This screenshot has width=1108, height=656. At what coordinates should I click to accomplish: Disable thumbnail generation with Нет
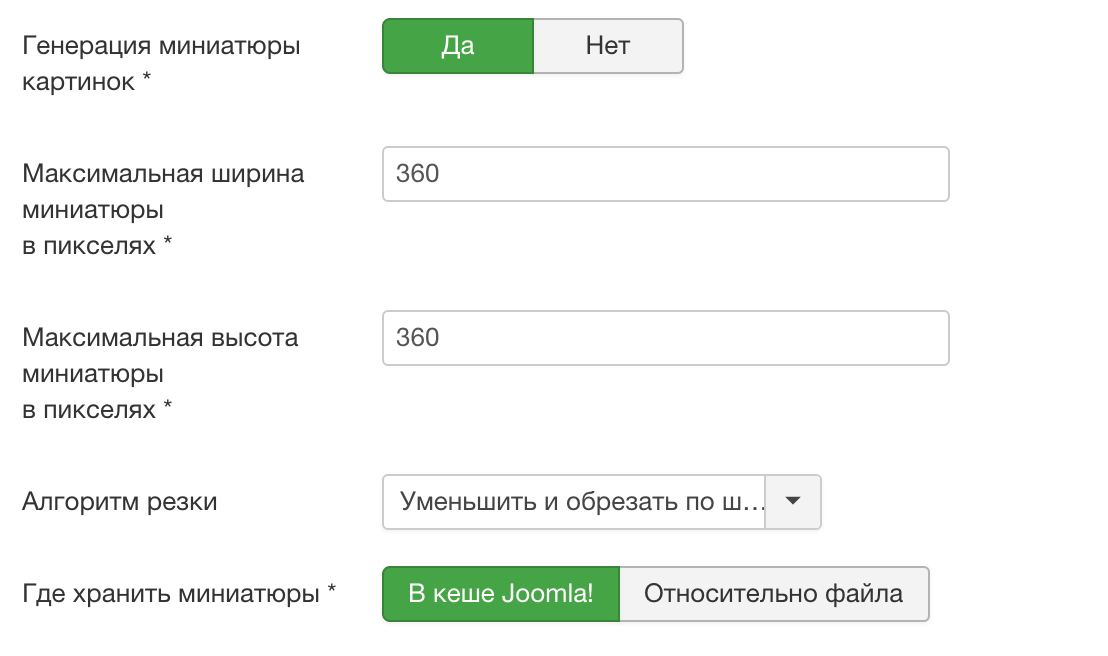pos(608,46)
